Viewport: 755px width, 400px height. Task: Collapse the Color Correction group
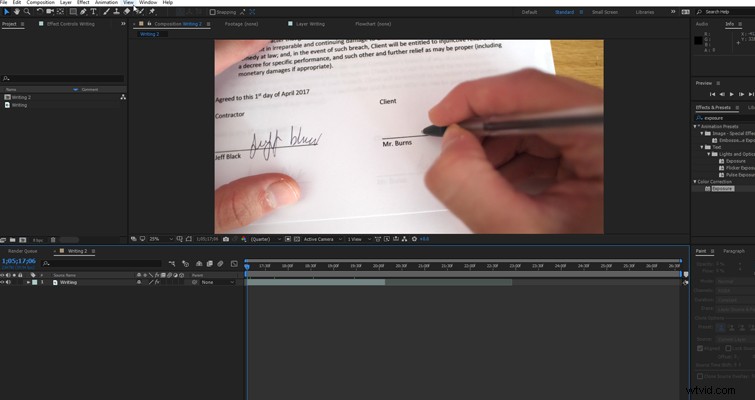click(x=695, y=181)
